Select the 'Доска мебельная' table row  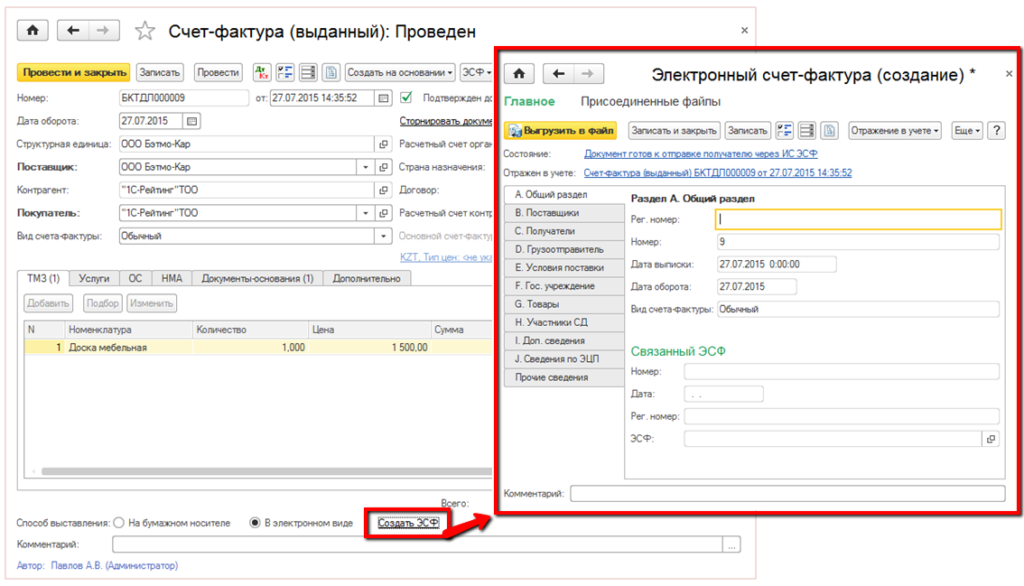tap(259, 348)
